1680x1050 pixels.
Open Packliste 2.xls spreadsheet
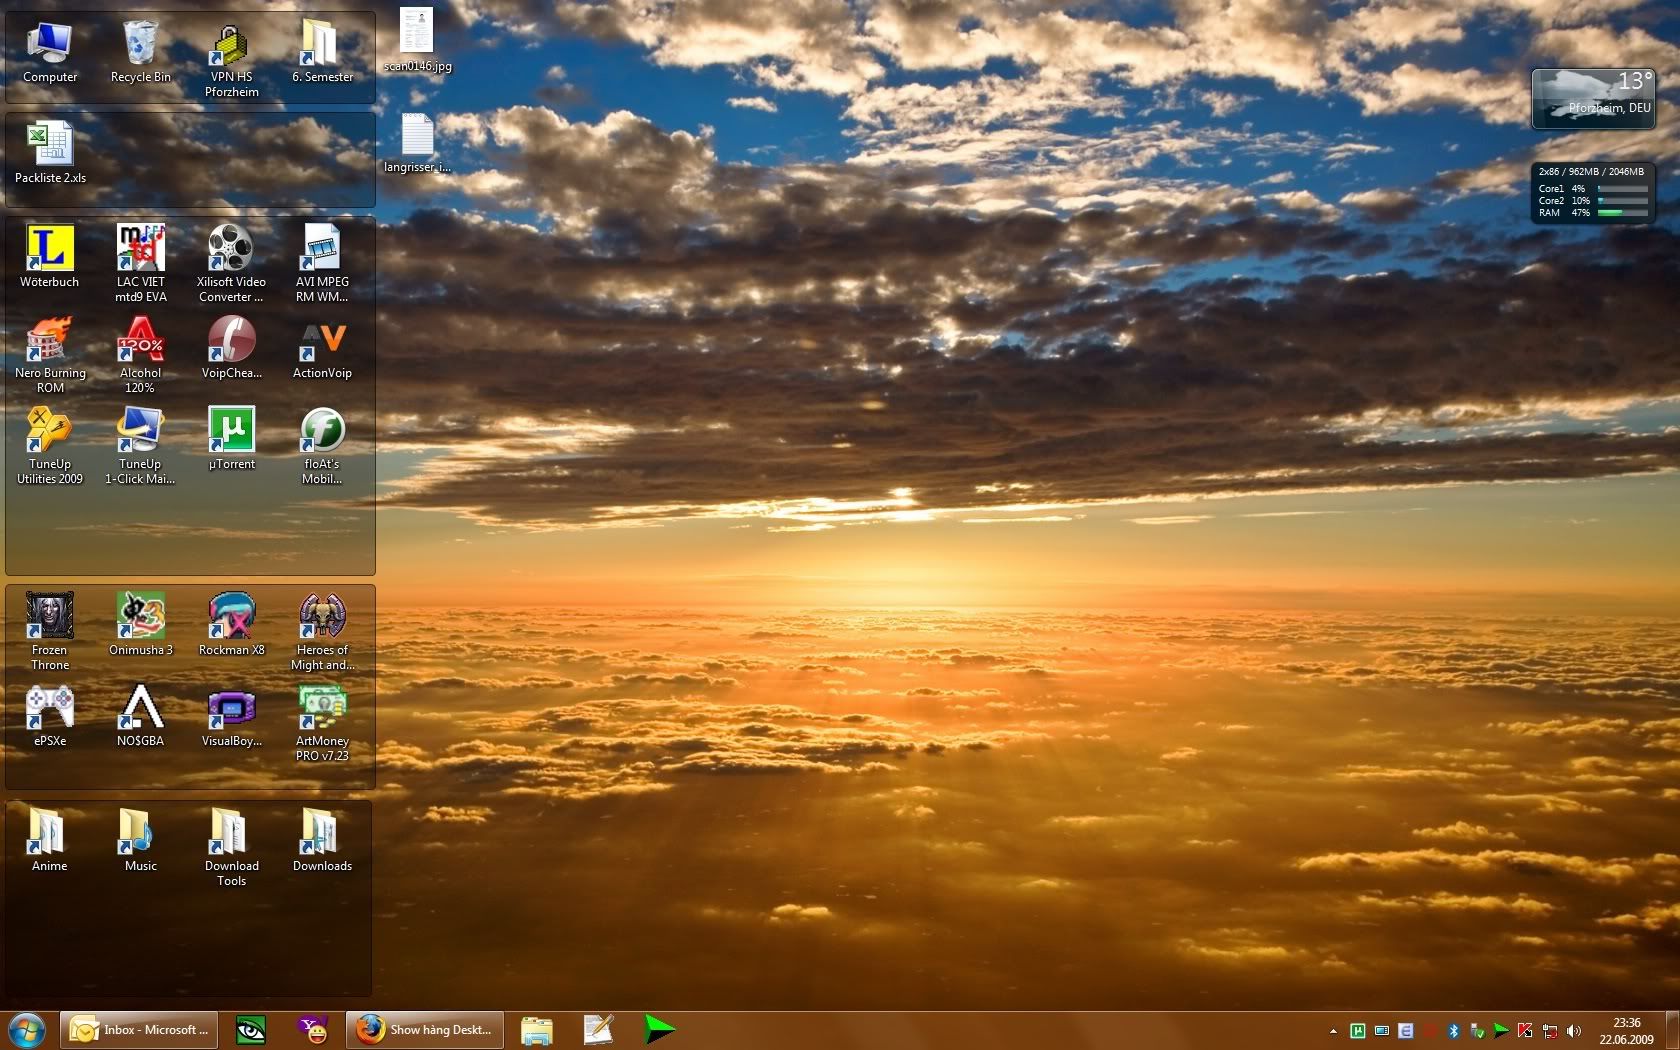(x=50, y=153)
